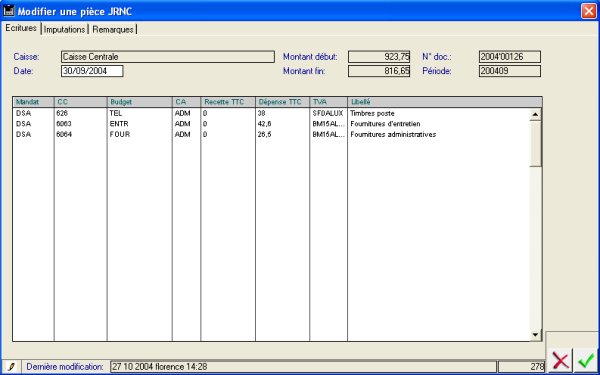Click the N° doc. field 2004'00126
Screen dimensions: 600x375
click(x=510, y=57)
